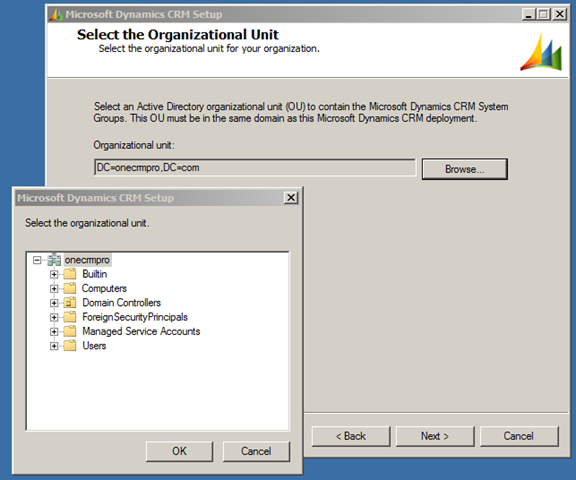576x480 pixels.
Task: Click the Organizational unit text field
Action: click(255, 168)
